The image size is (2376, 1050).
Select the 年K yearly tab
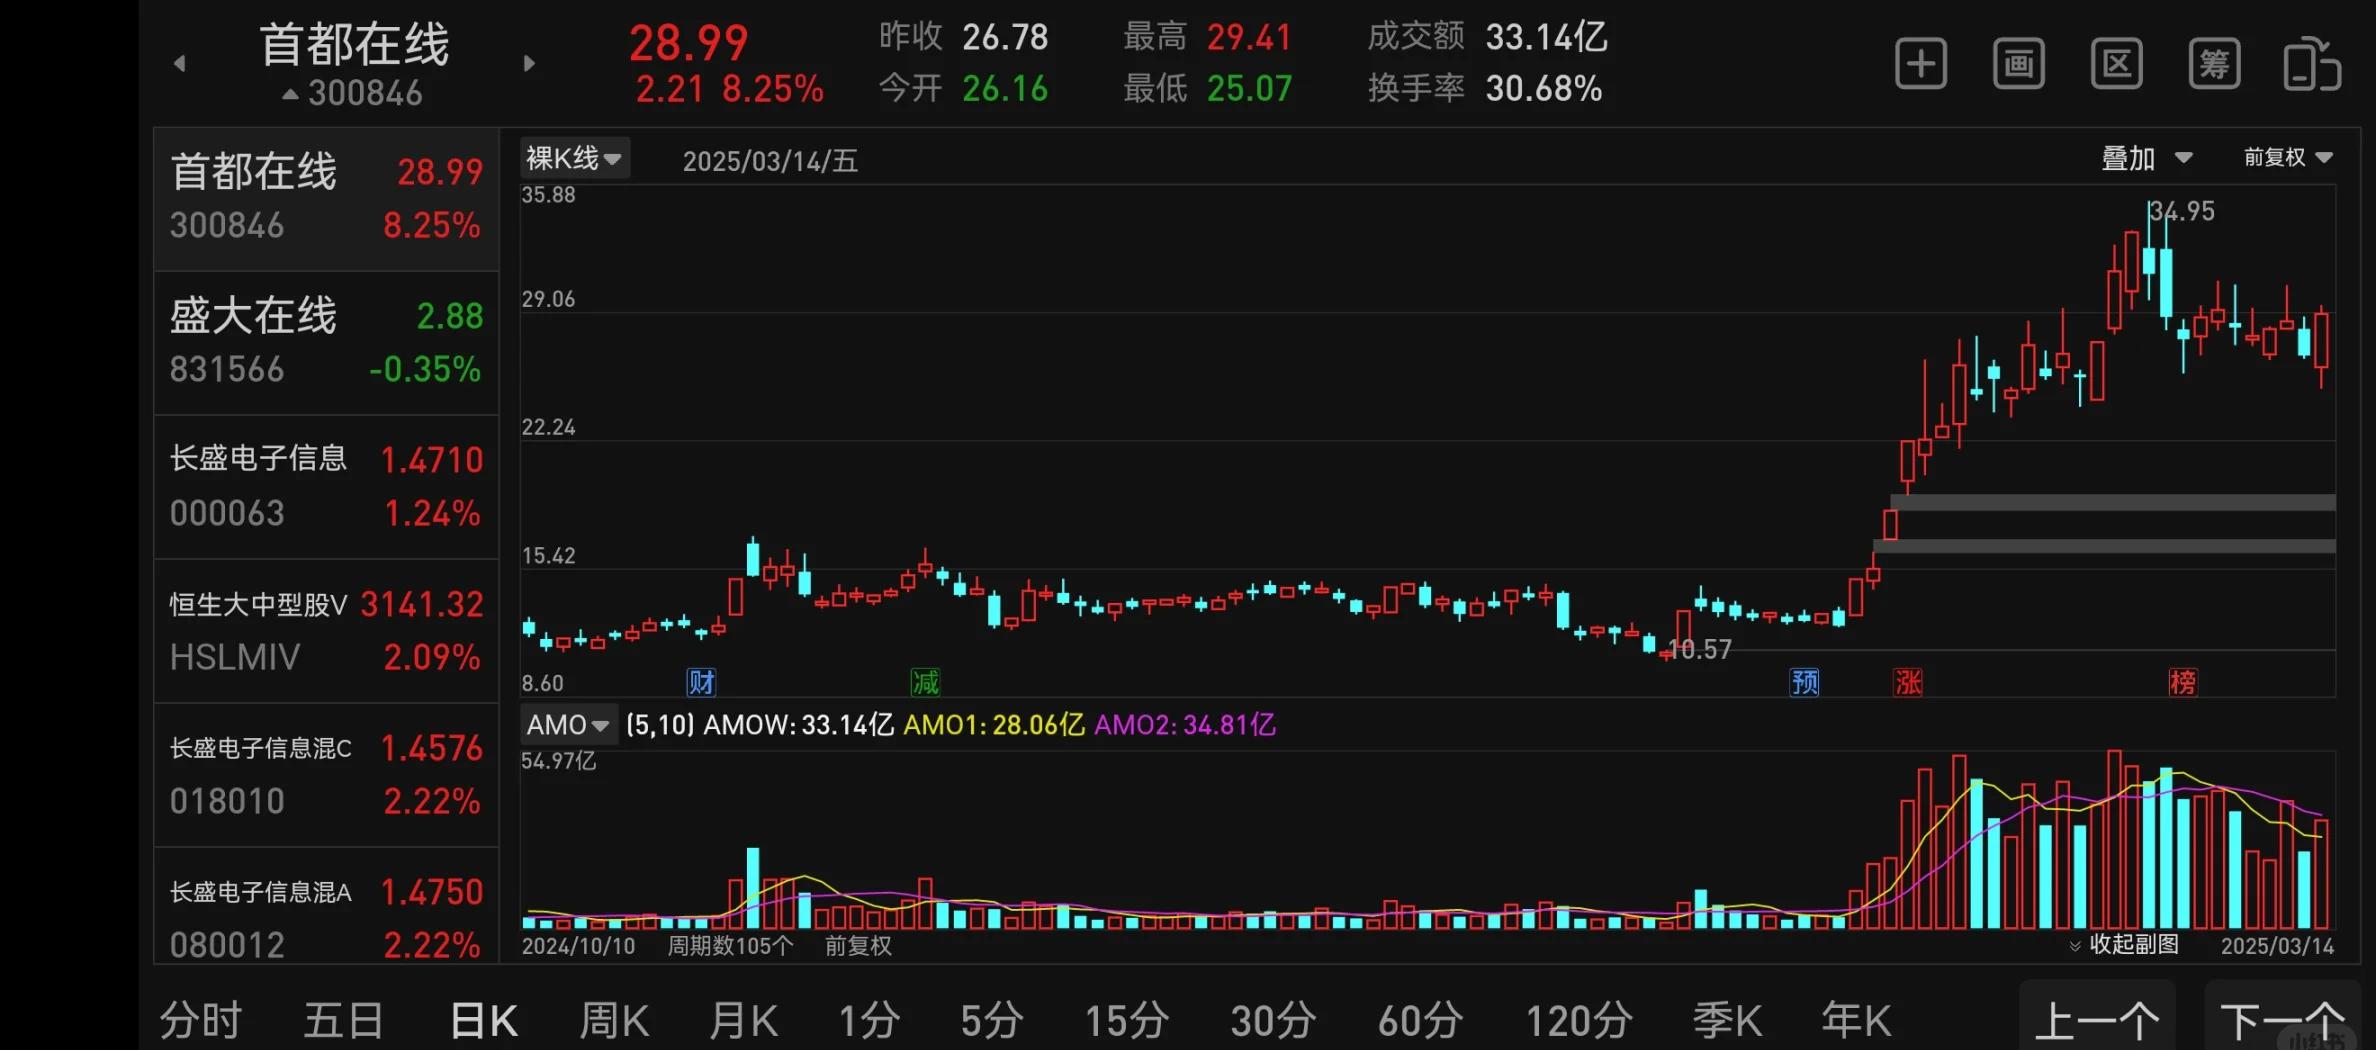(1856, 1021)
